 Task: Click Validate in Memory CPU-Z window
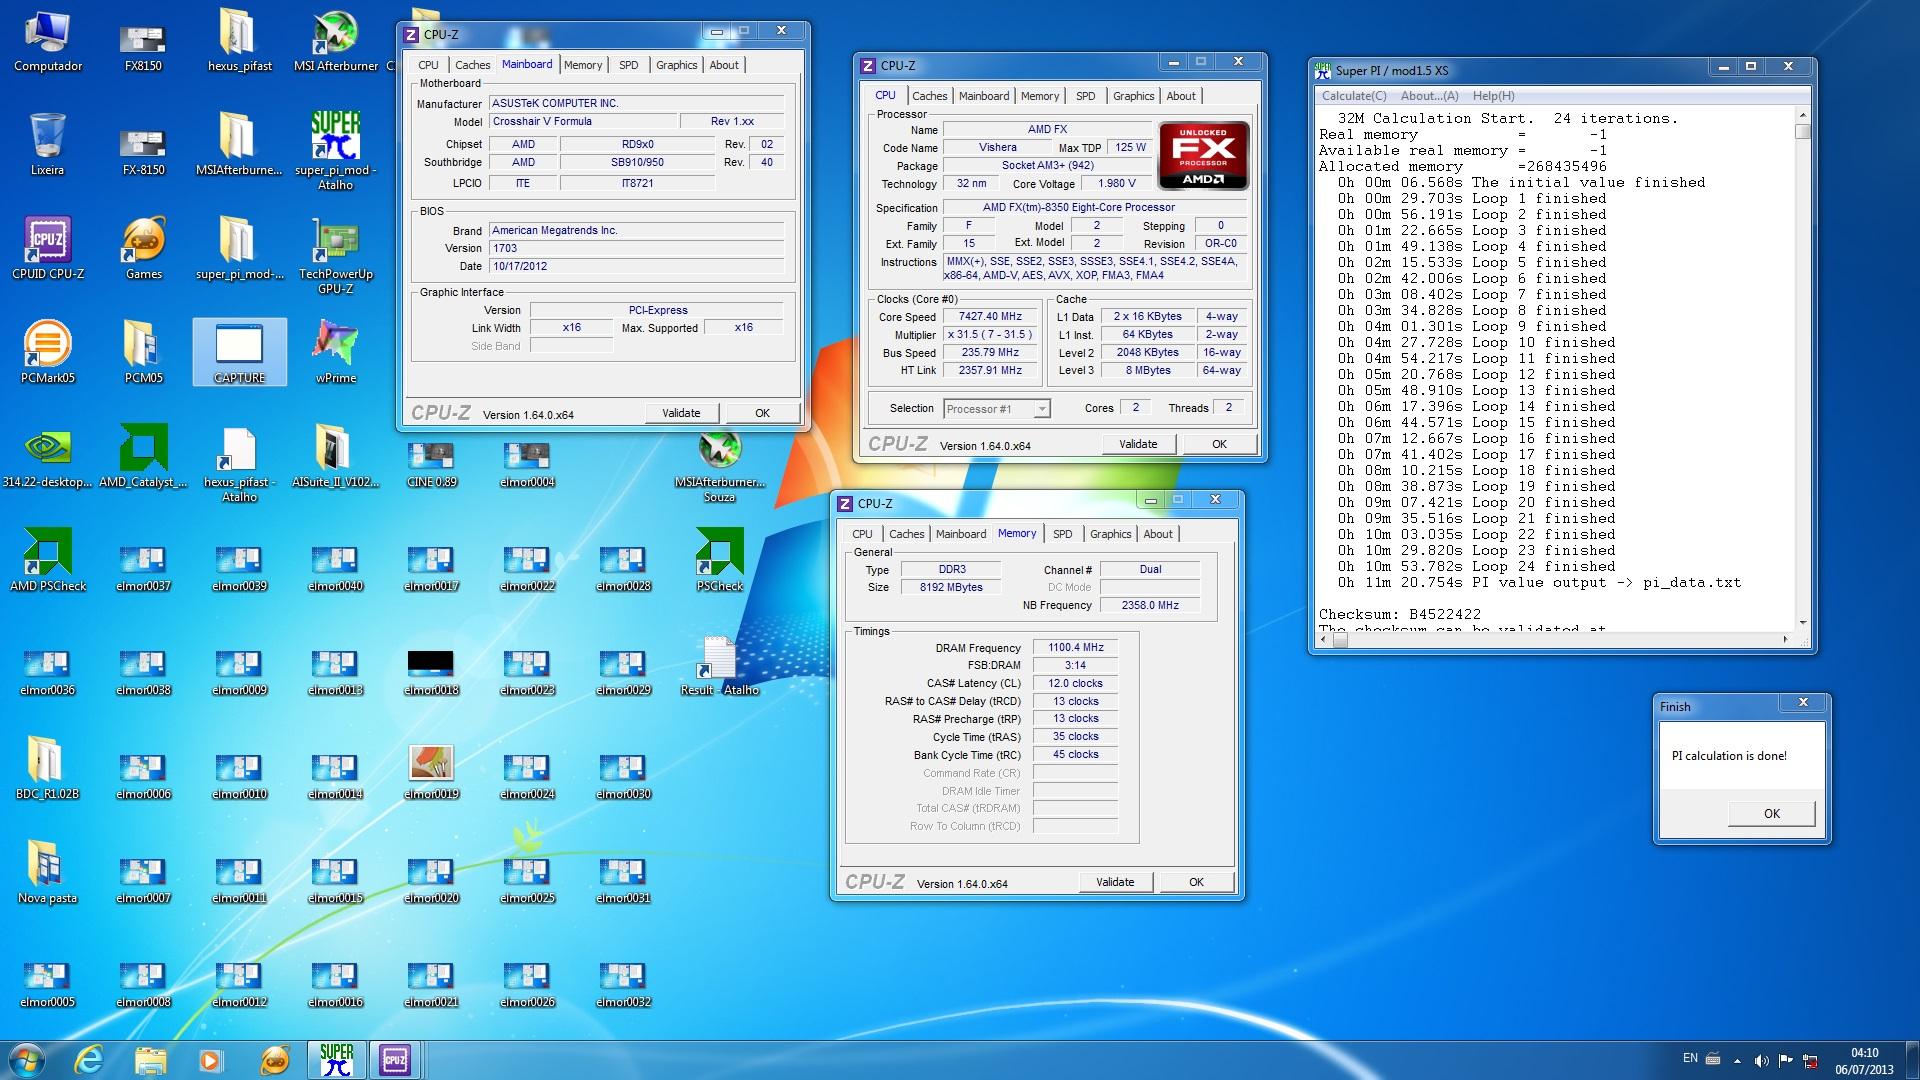(x=1115, y=882)
